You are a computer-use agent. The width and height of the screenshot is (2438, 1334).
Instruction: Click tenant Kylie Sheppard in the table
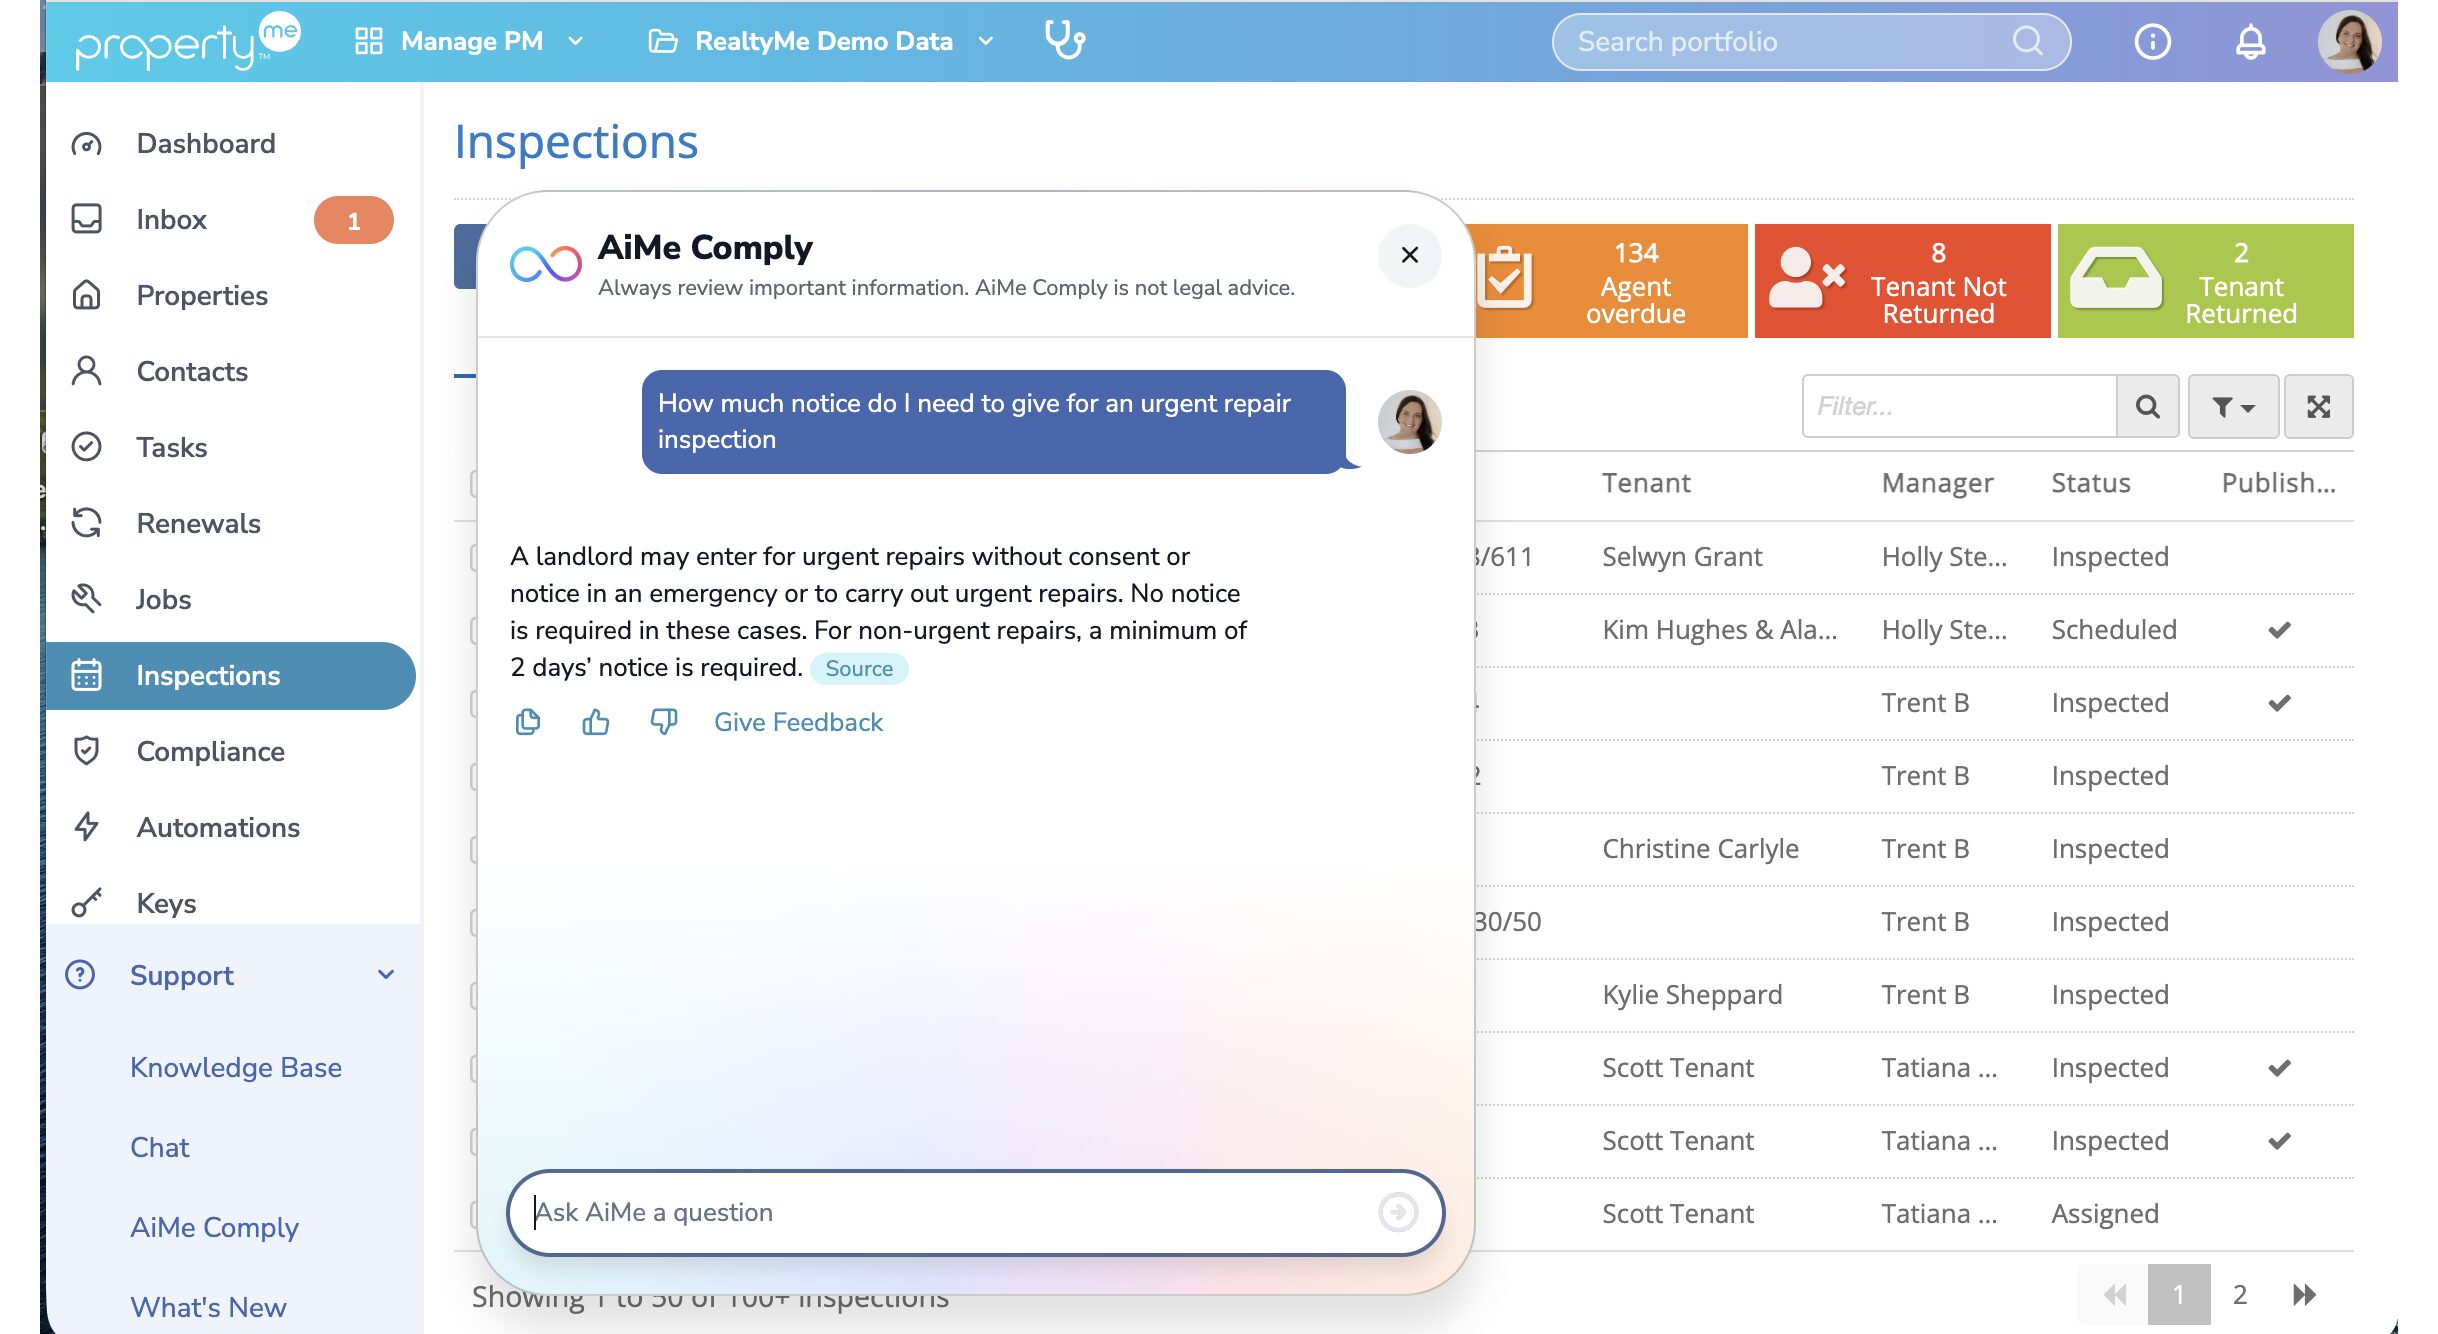click(1692, 994)
